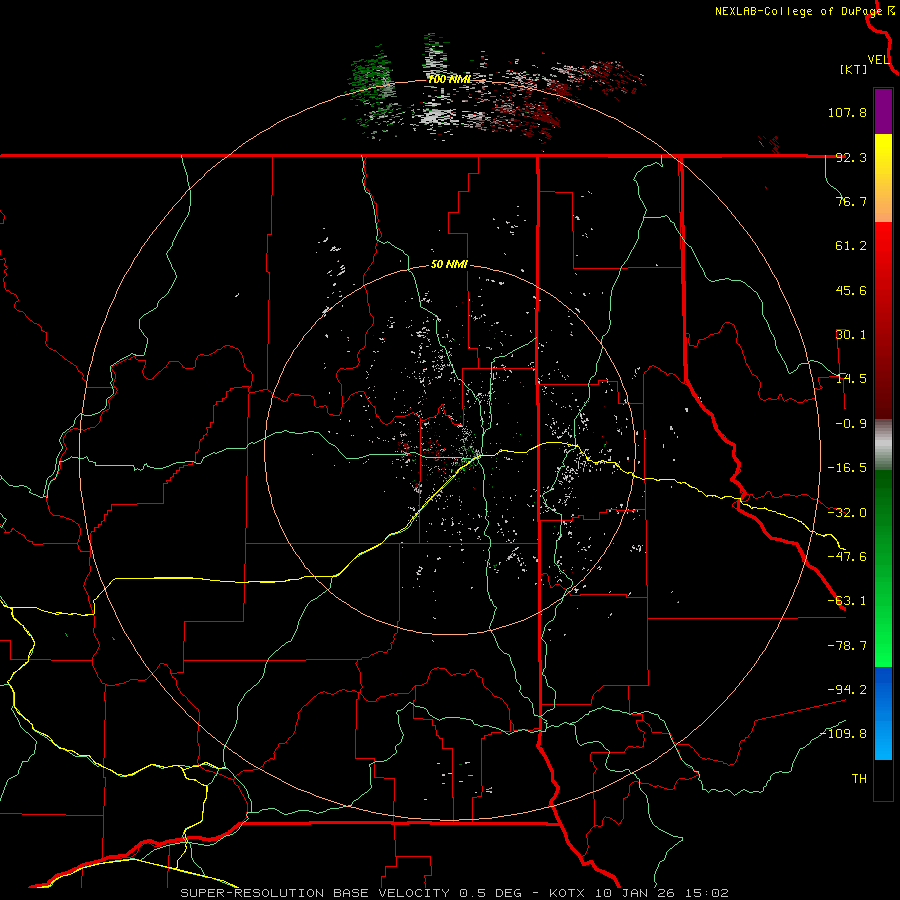
Task: Click the Super-Resolution Base Velocity caption
Action: click(x=455, y=893)
